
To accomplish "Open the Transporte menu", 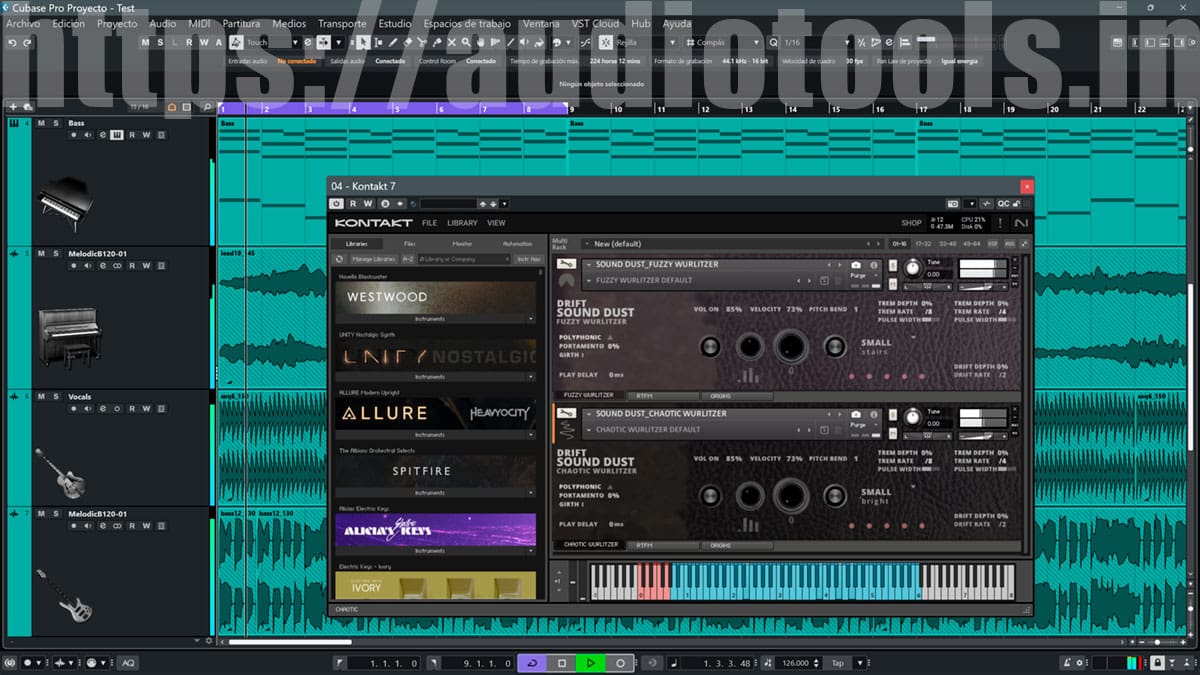I will click(342, 23).
